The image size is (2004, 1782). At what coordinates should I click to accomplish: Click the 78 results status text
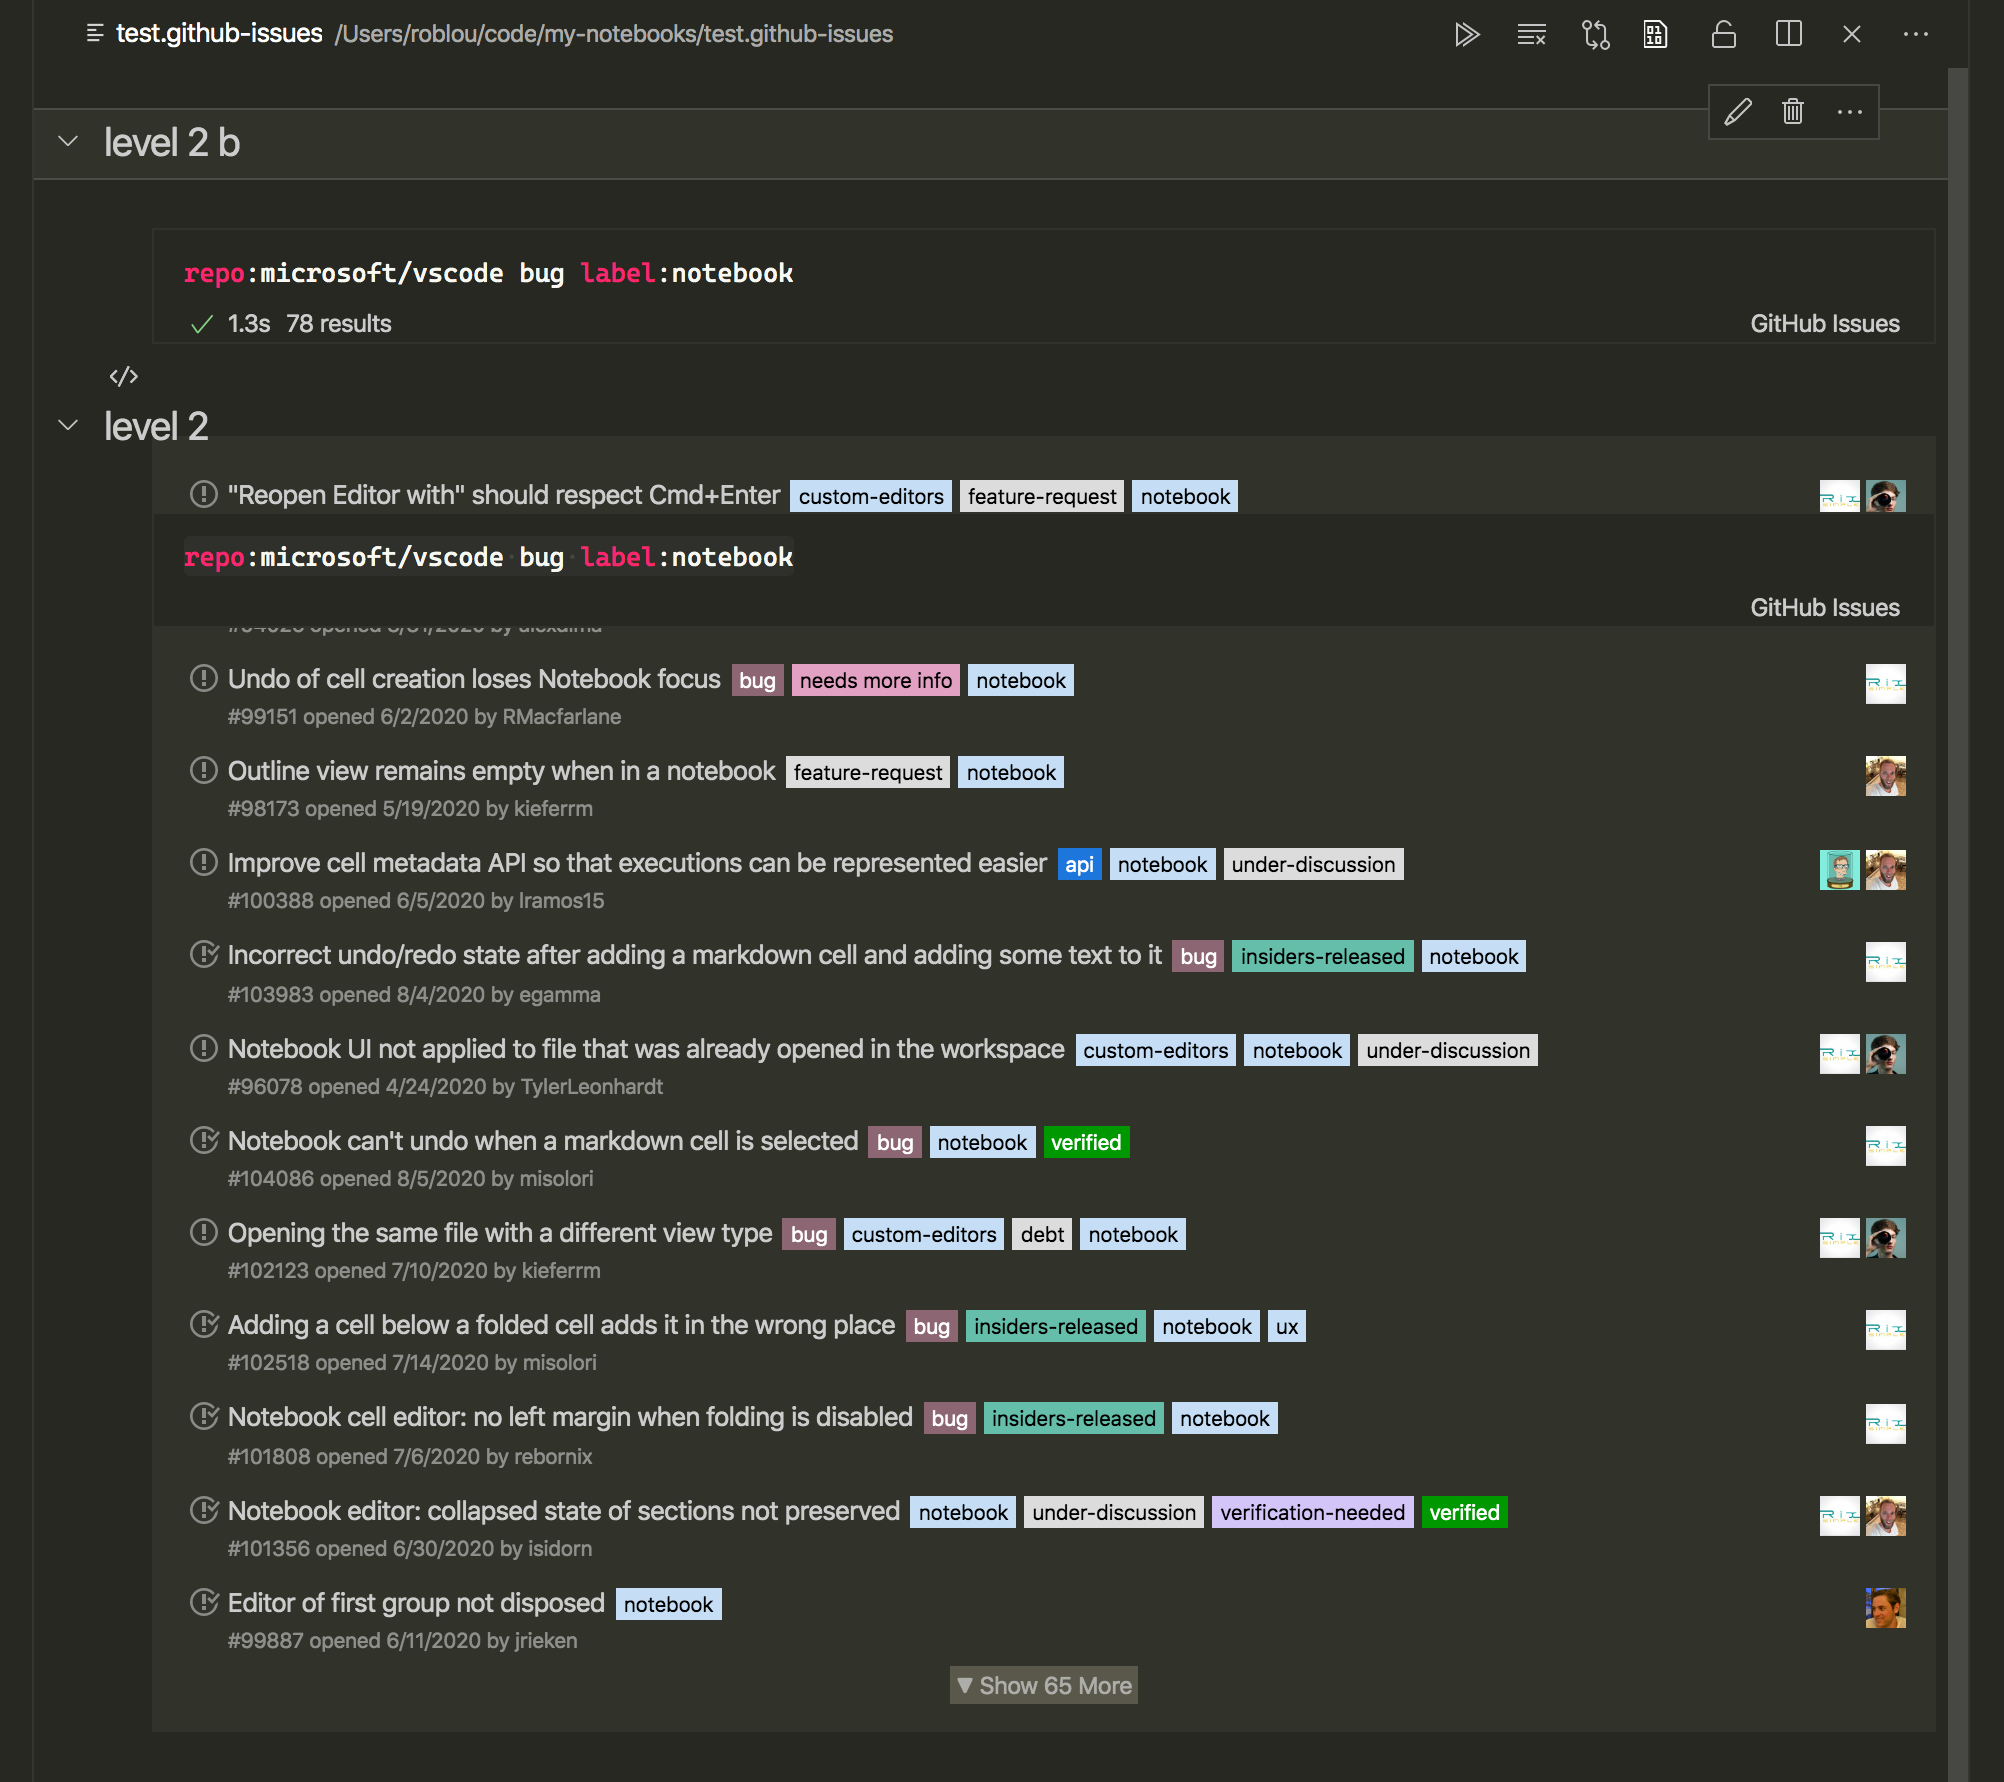[x=339, y=324]
